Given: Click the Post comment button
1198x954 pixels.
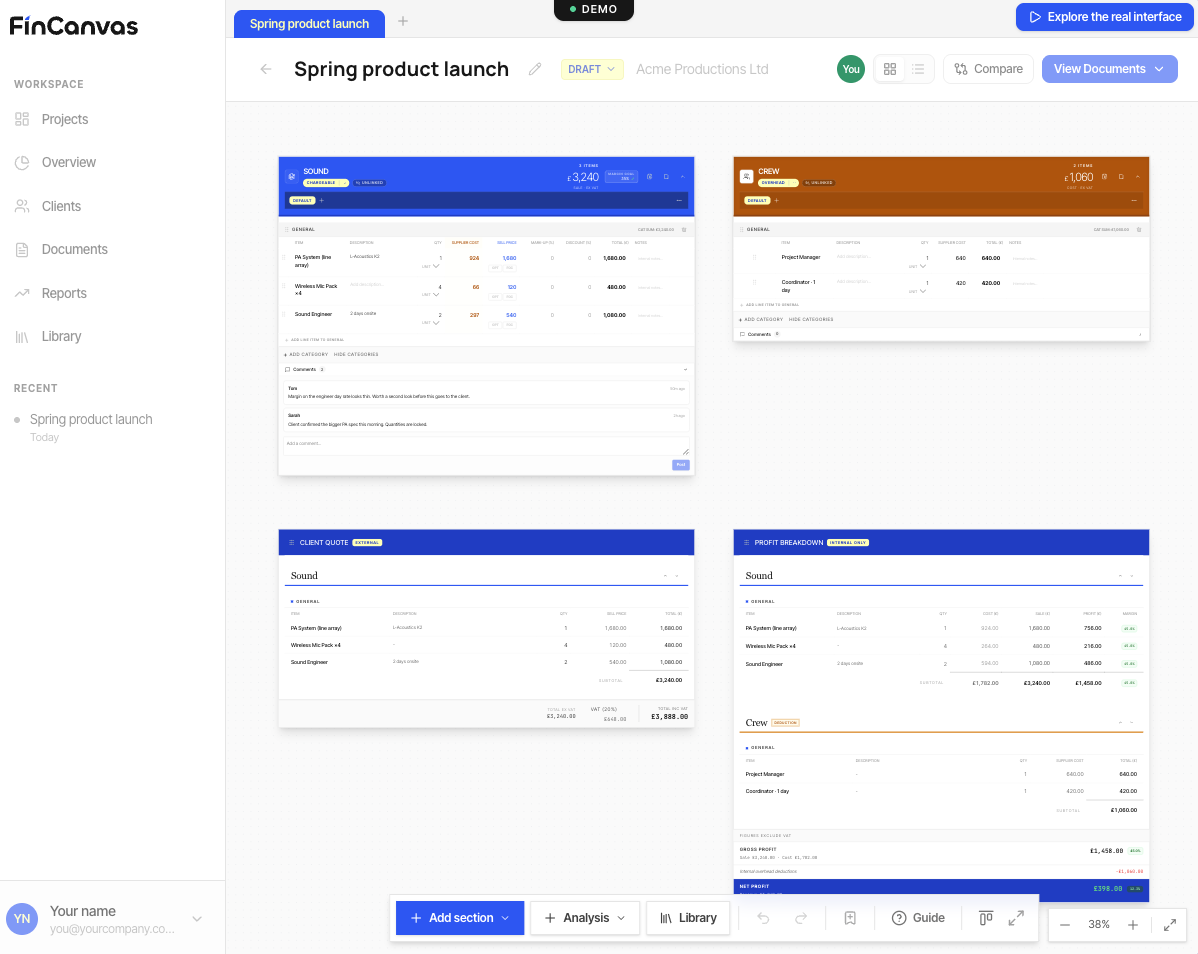Looking at the screenshot, I should point(681,465).
